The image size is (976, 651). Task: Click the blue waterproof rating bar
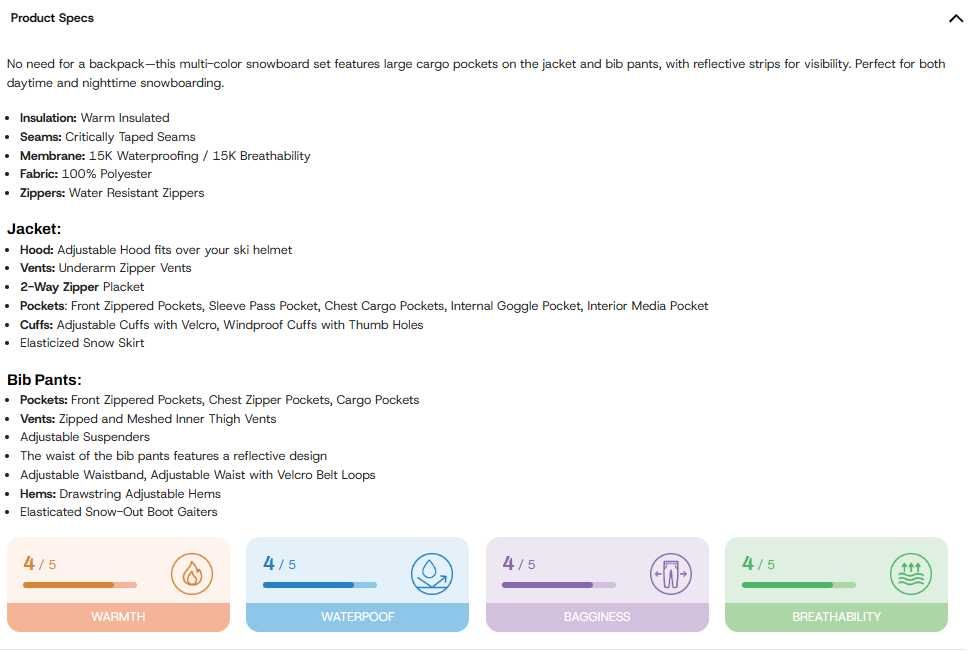click(319, 585)
